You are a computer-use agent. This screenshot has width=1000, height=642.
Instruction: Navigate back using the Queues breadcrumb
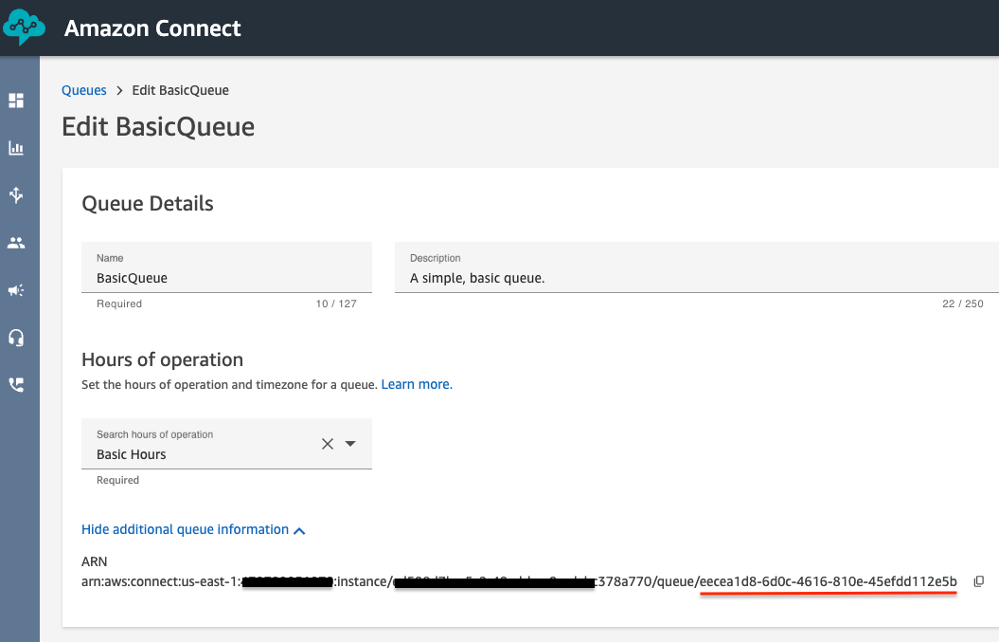point(83,90)
